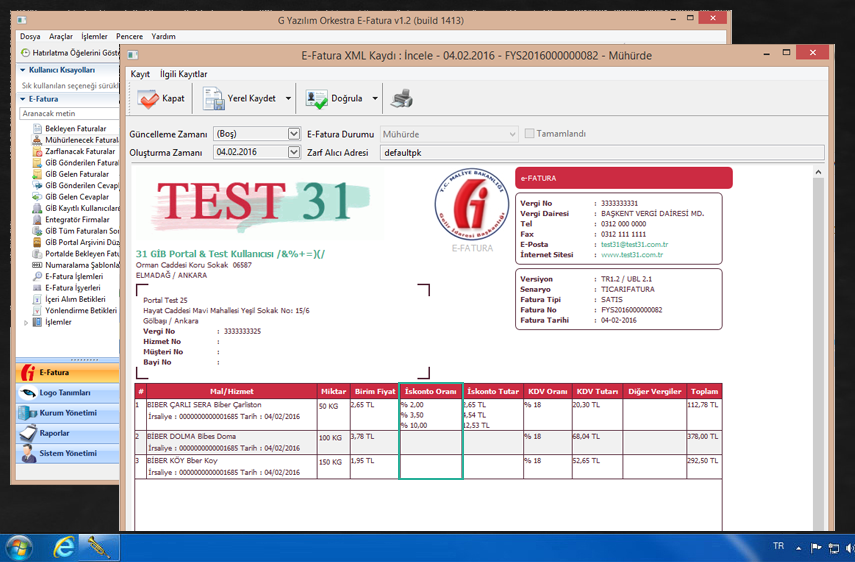
Task: Select GİB Kayıtlı Kullanıcılar tree icon
Action: click(37, 208)
